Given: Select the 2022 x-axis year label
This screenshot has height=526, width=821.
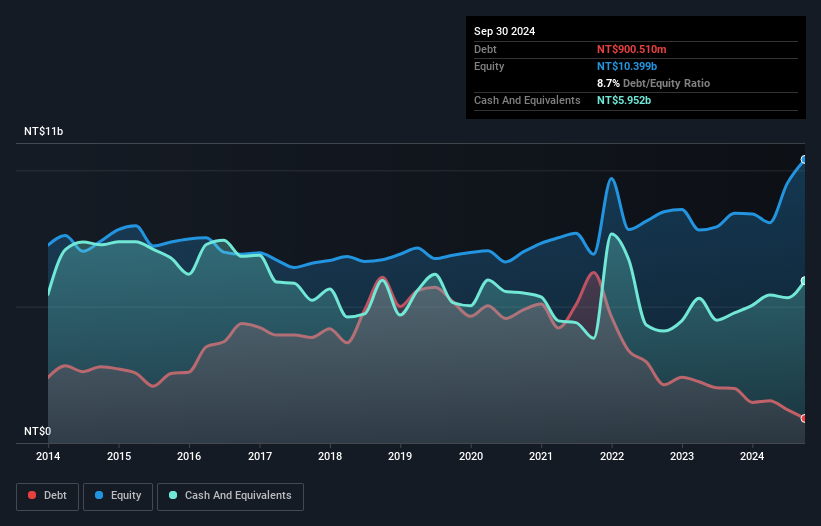Looking at the screenshot, I should point(612,457).
